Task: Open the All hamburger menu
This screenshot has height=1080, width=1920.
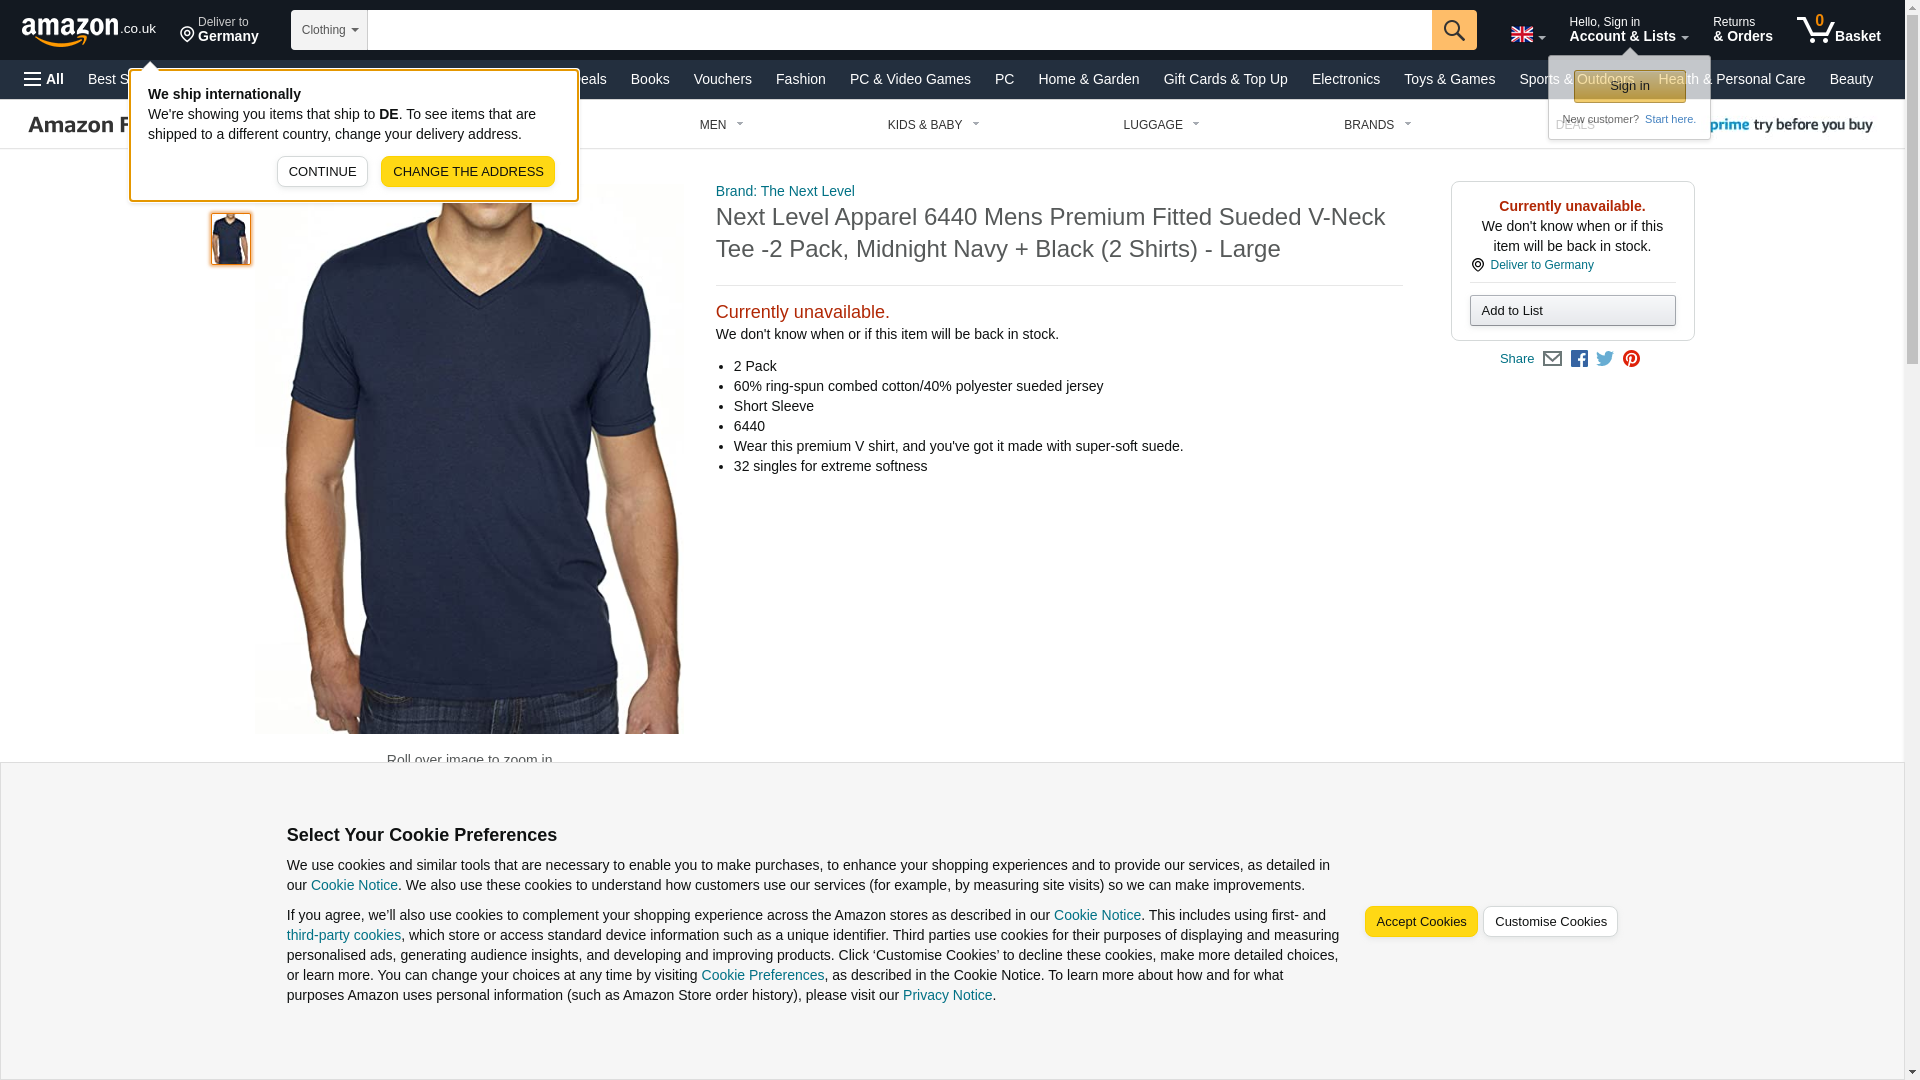Action: pos(44,79)
